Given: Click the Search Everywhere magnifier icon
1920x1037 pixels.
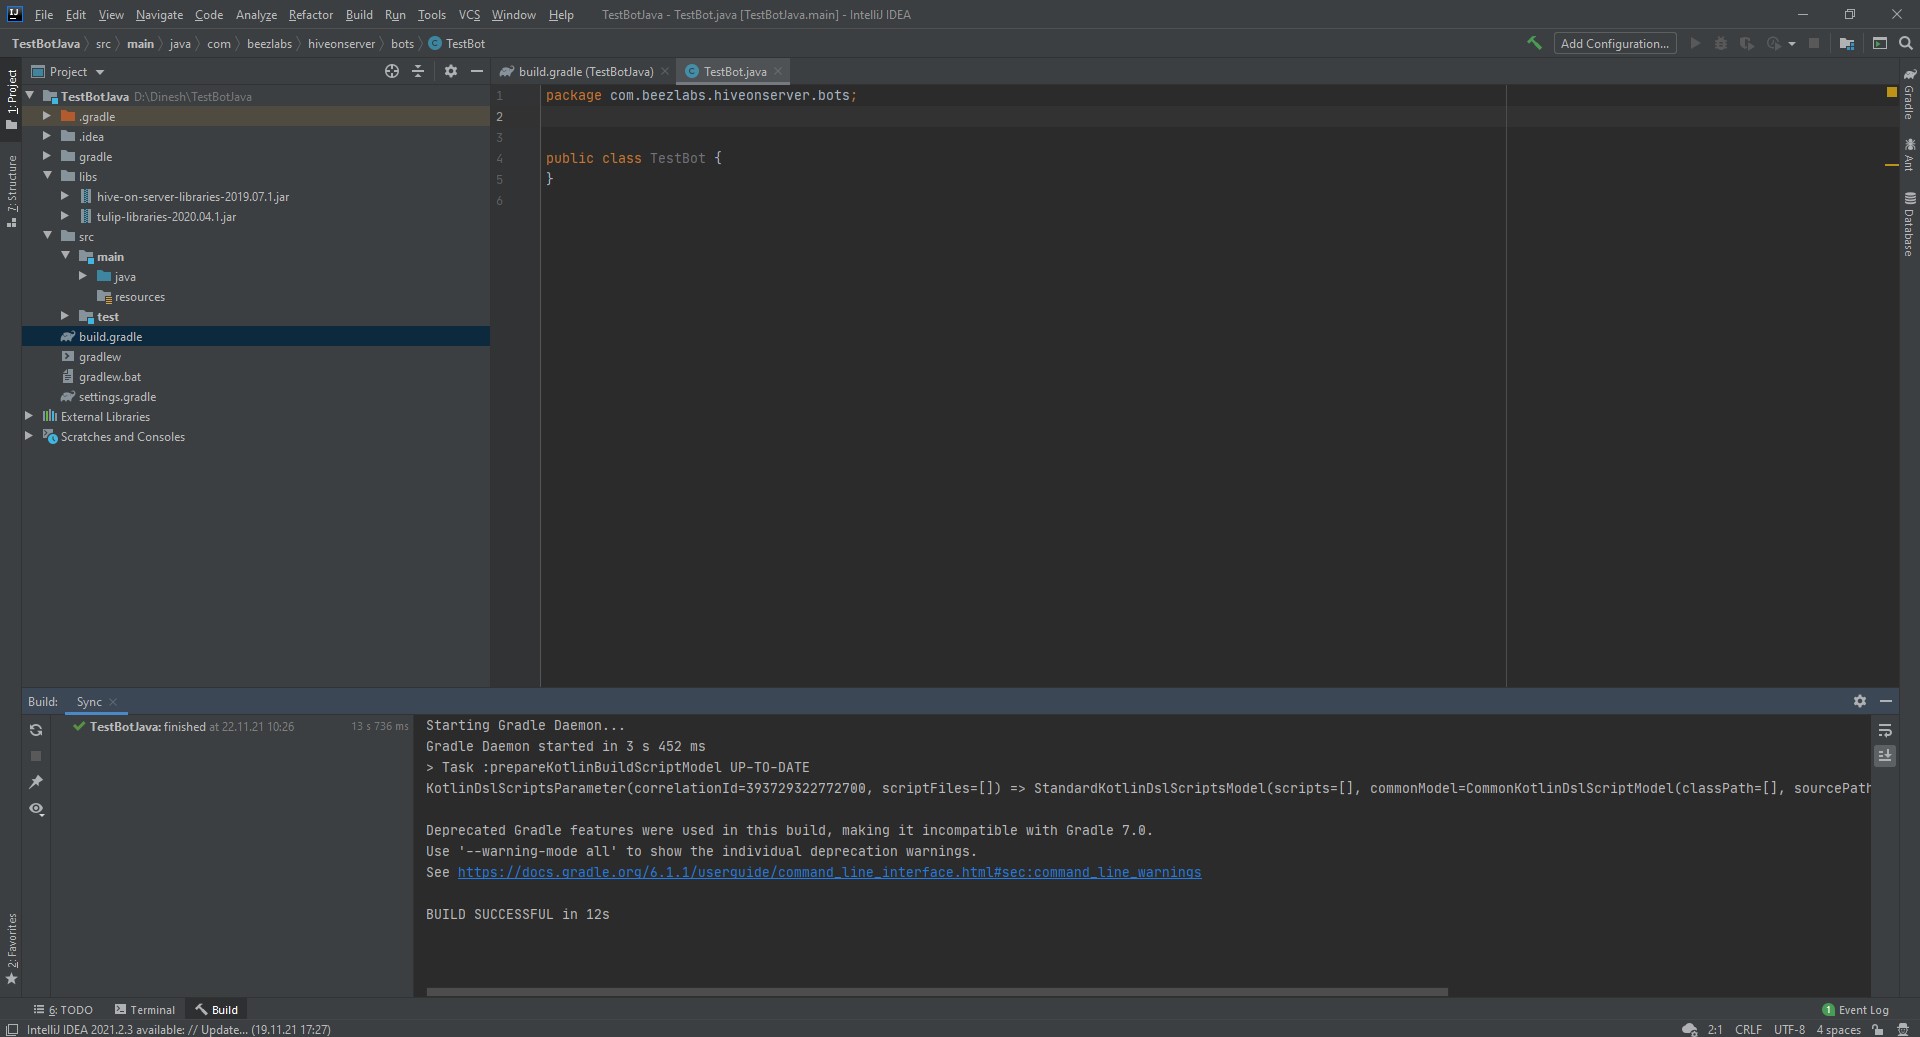Looking at the screenshot, I should [1906, 43].
